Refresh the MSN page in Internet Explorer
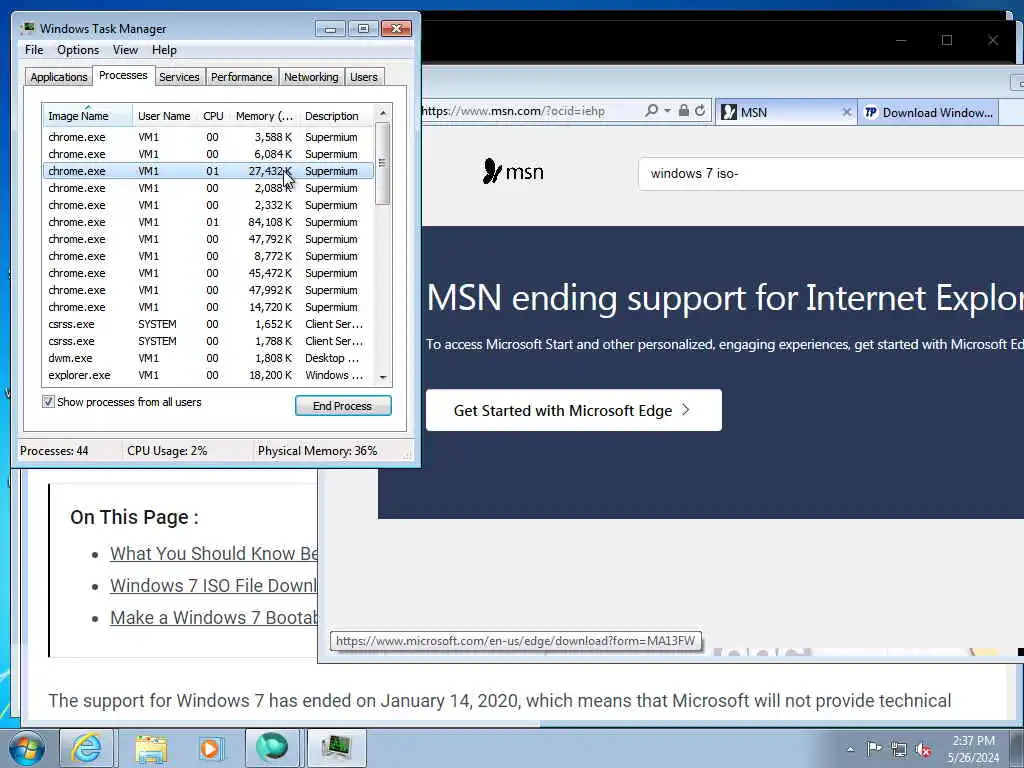1024x768 pixels. click(x=700, y=110)
